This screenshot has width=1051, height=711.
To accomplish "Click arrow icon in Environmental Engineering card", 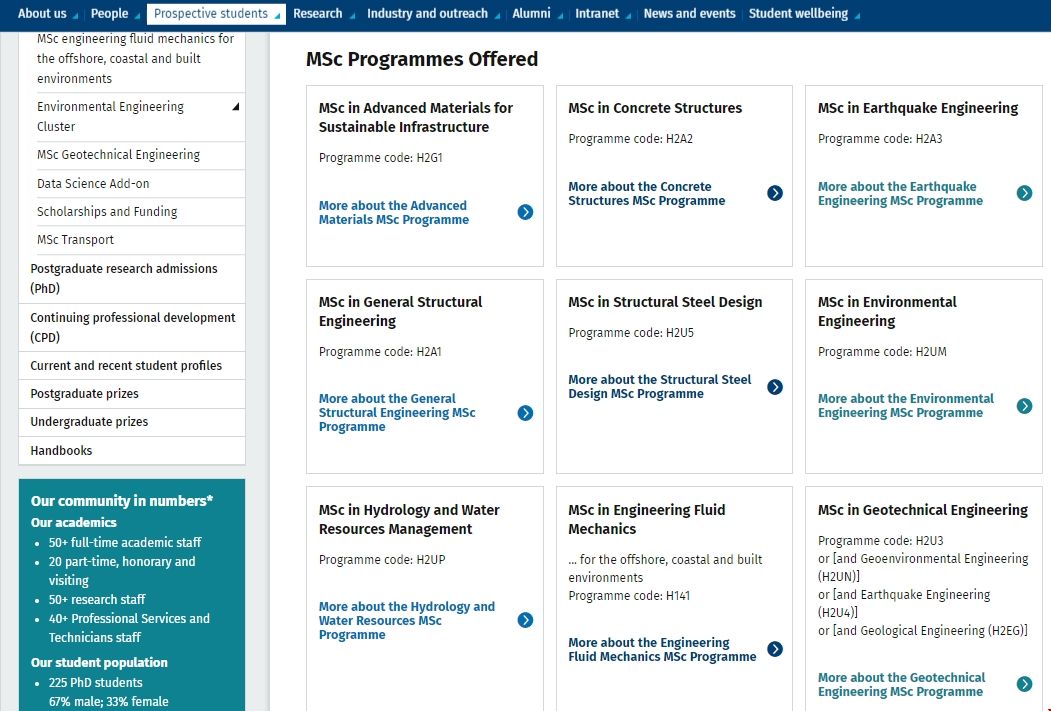I will (1024, 406).
